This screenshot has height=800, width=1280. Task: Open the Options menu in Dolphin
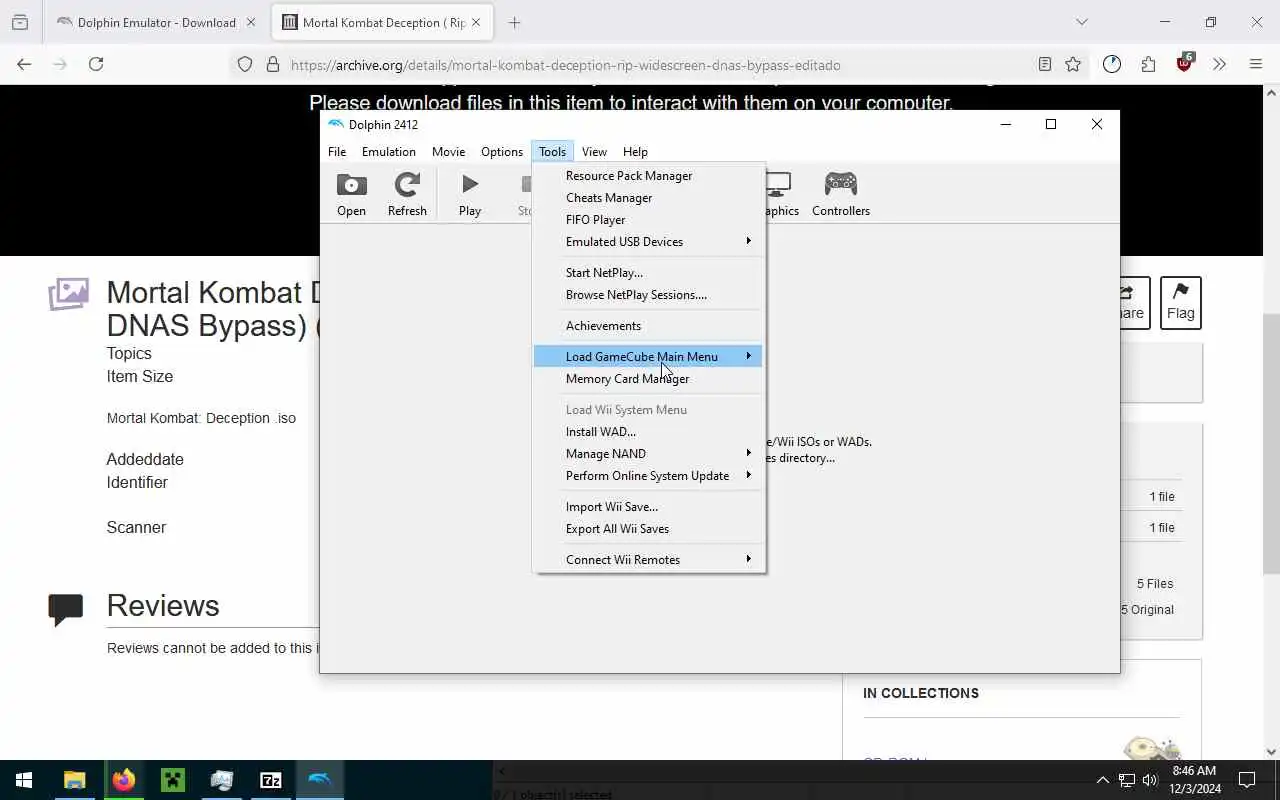[502, 152]
